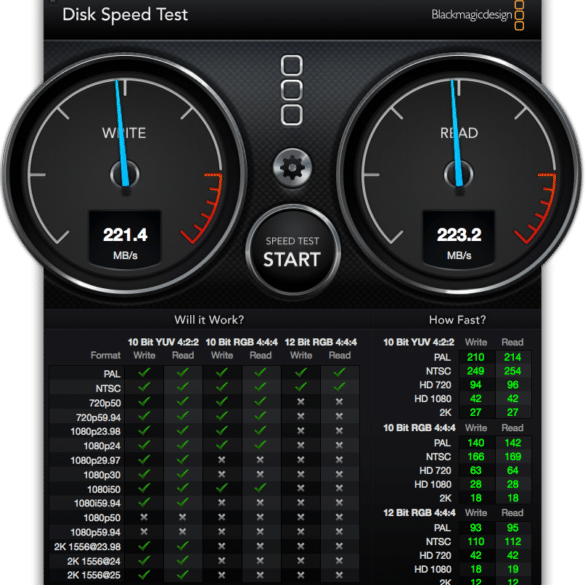
Task: Click the 1080p24 format row label
Action: 102,446
